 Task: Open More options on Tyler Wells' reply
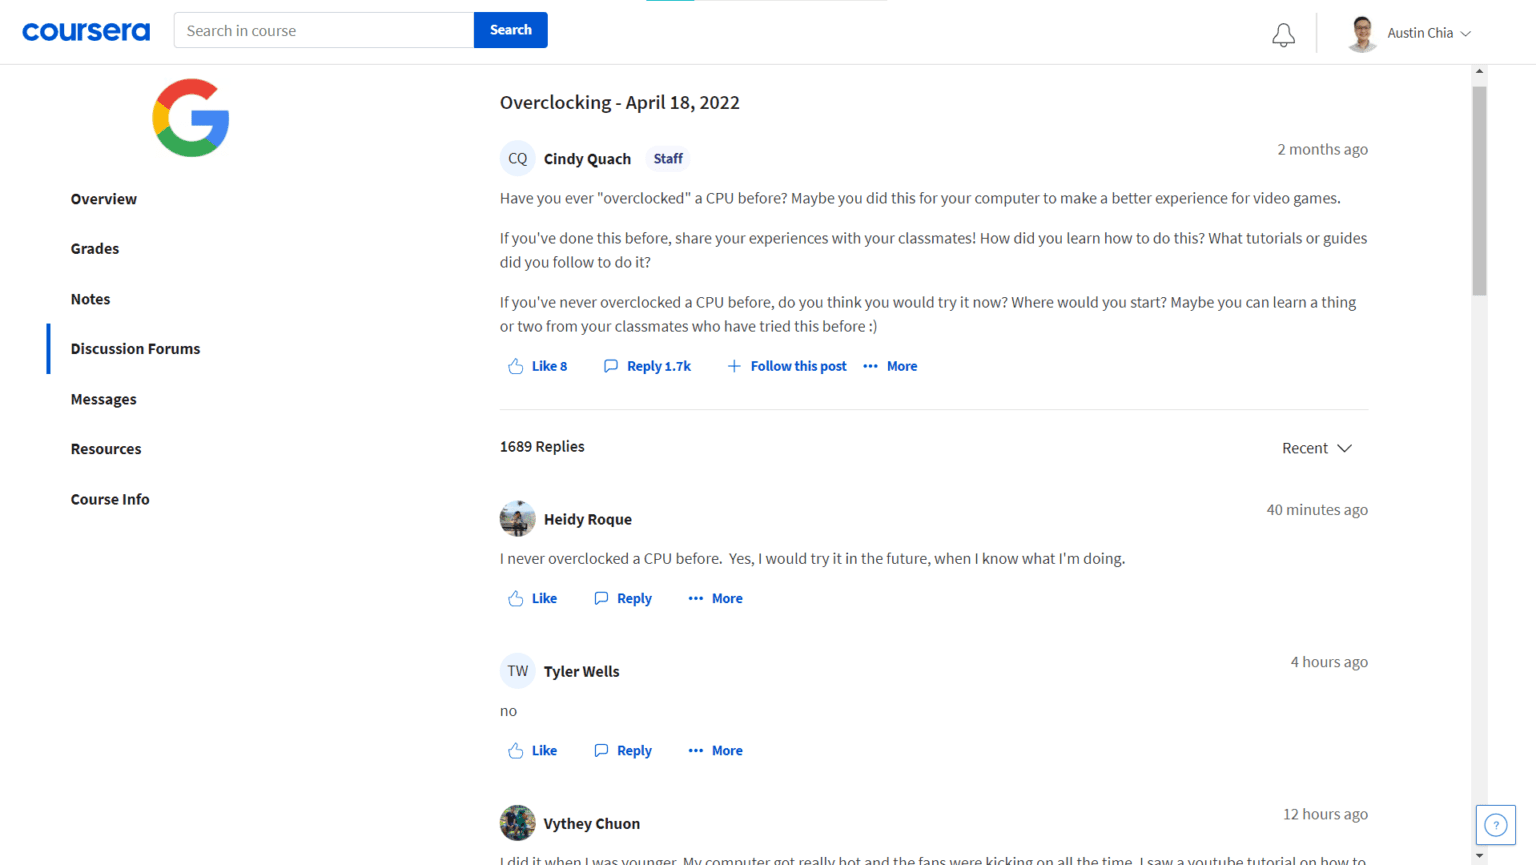714,750
